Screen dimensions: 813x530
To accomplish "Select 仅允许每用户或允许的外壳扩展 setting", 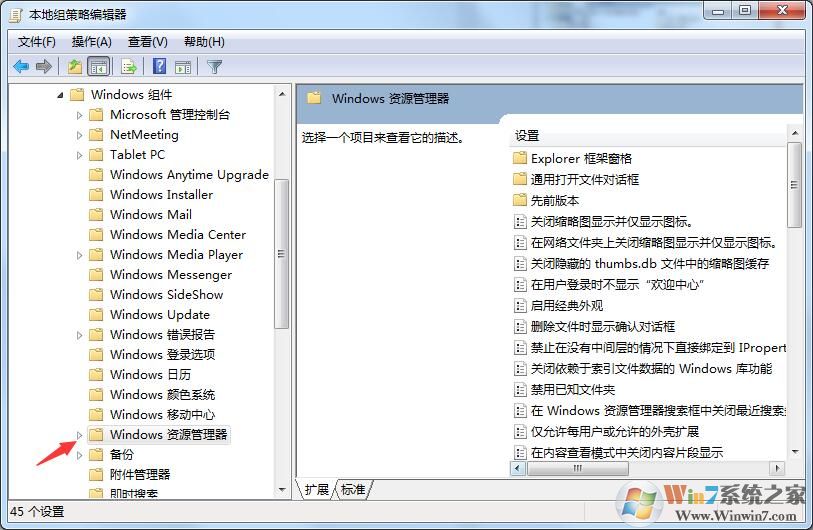I will coord(614,431).
